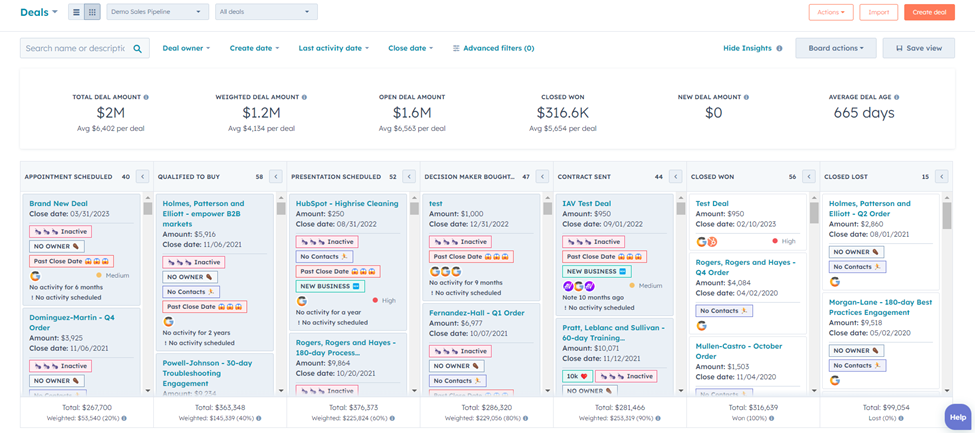
Task: Open Demo Sales Pipeline dropdown
Action: [x=158, y=12]
